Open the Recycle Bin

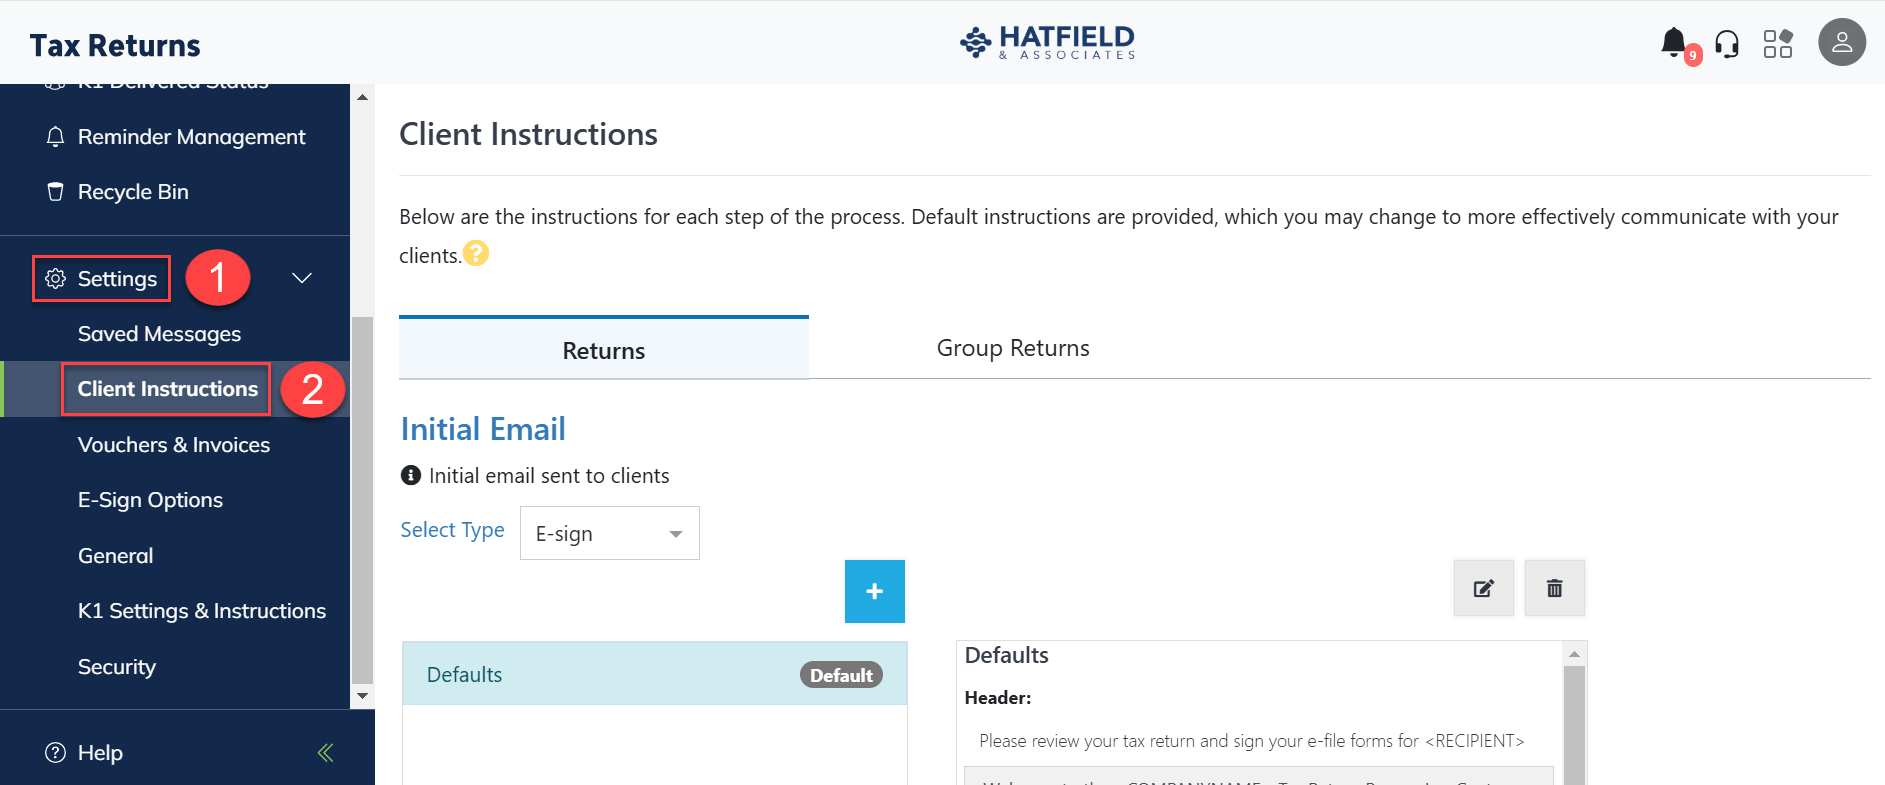click(x=133, y=192)
